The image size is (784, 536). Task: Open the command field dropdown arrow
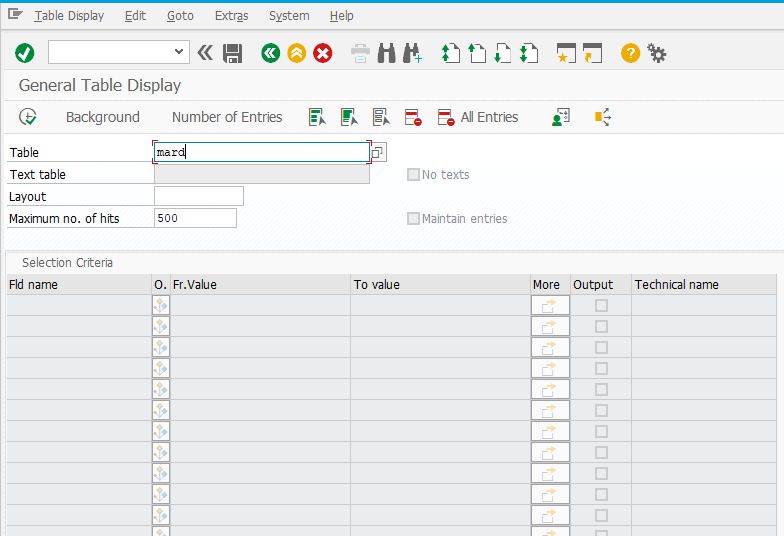pos(178,52)
